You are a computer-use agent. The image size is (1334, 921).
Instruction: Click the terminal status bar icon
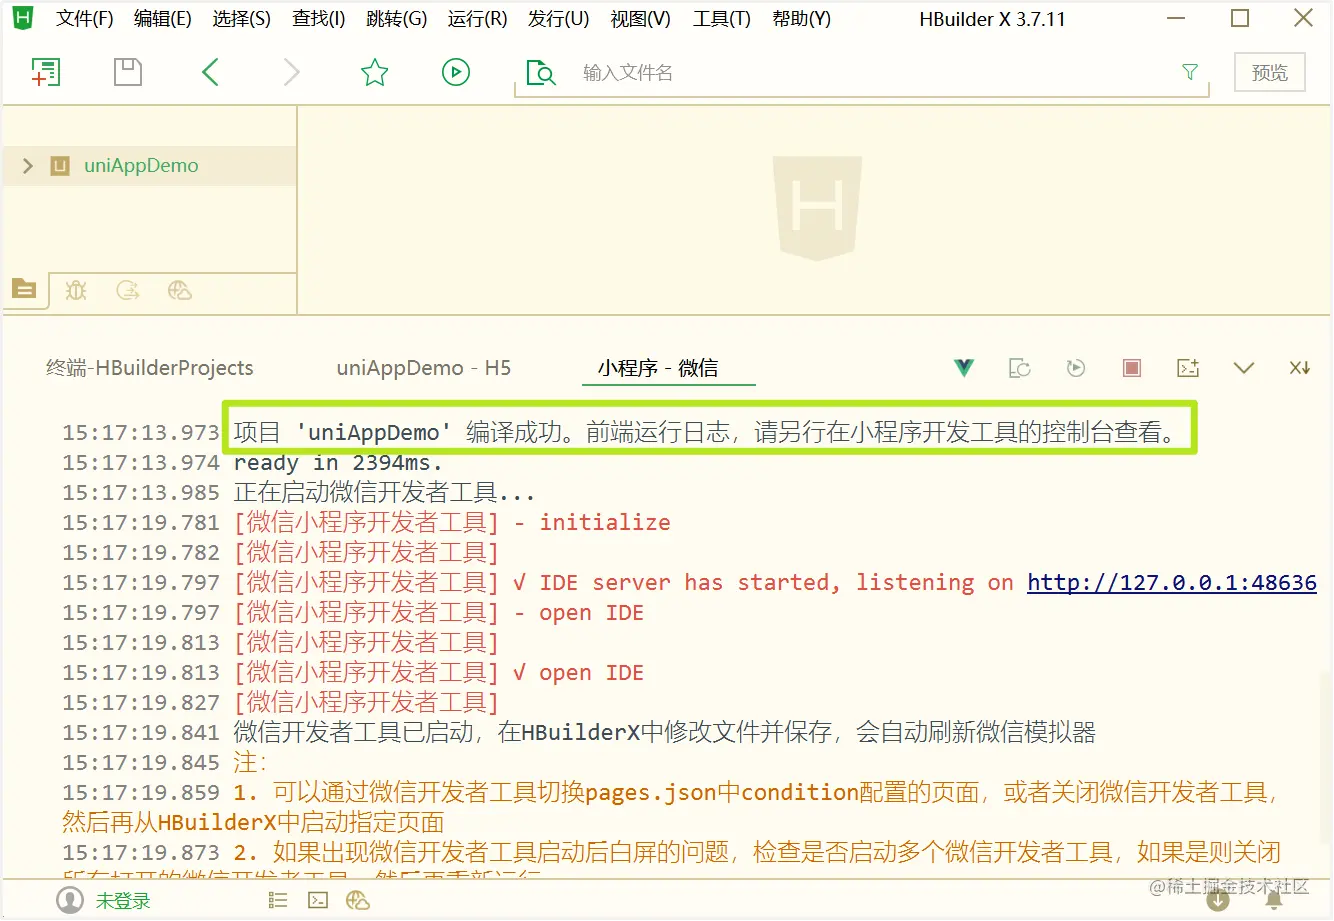pyautogui.click(x=318, y=901)
